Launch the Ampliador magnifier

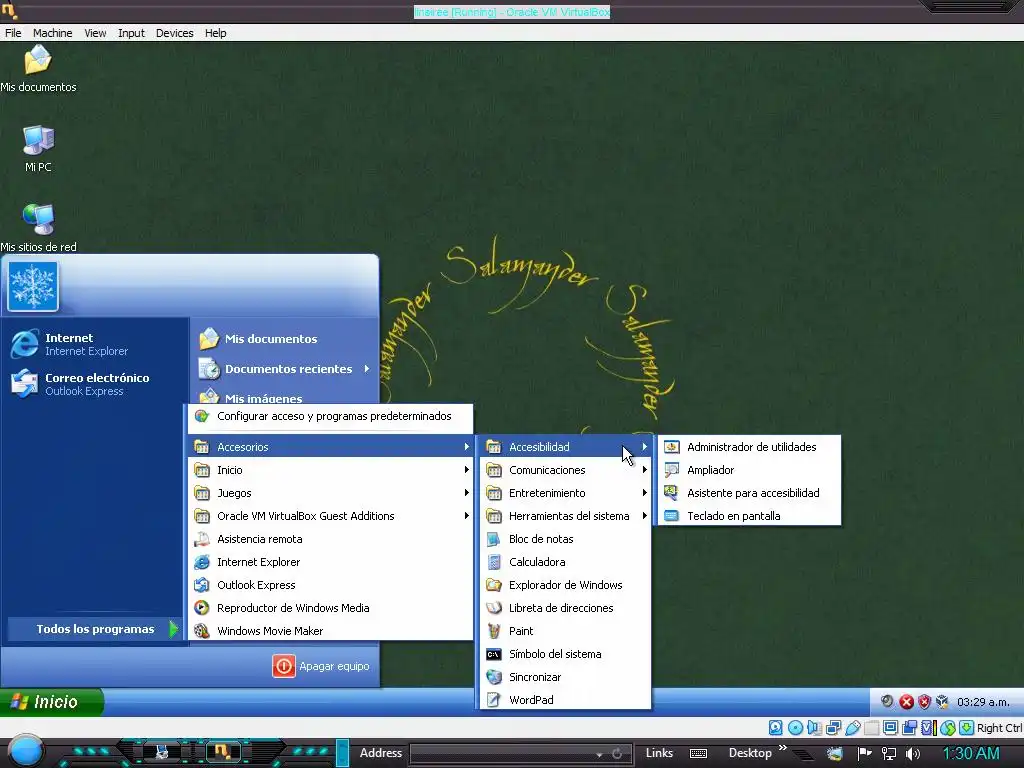(x=750, y=470)
